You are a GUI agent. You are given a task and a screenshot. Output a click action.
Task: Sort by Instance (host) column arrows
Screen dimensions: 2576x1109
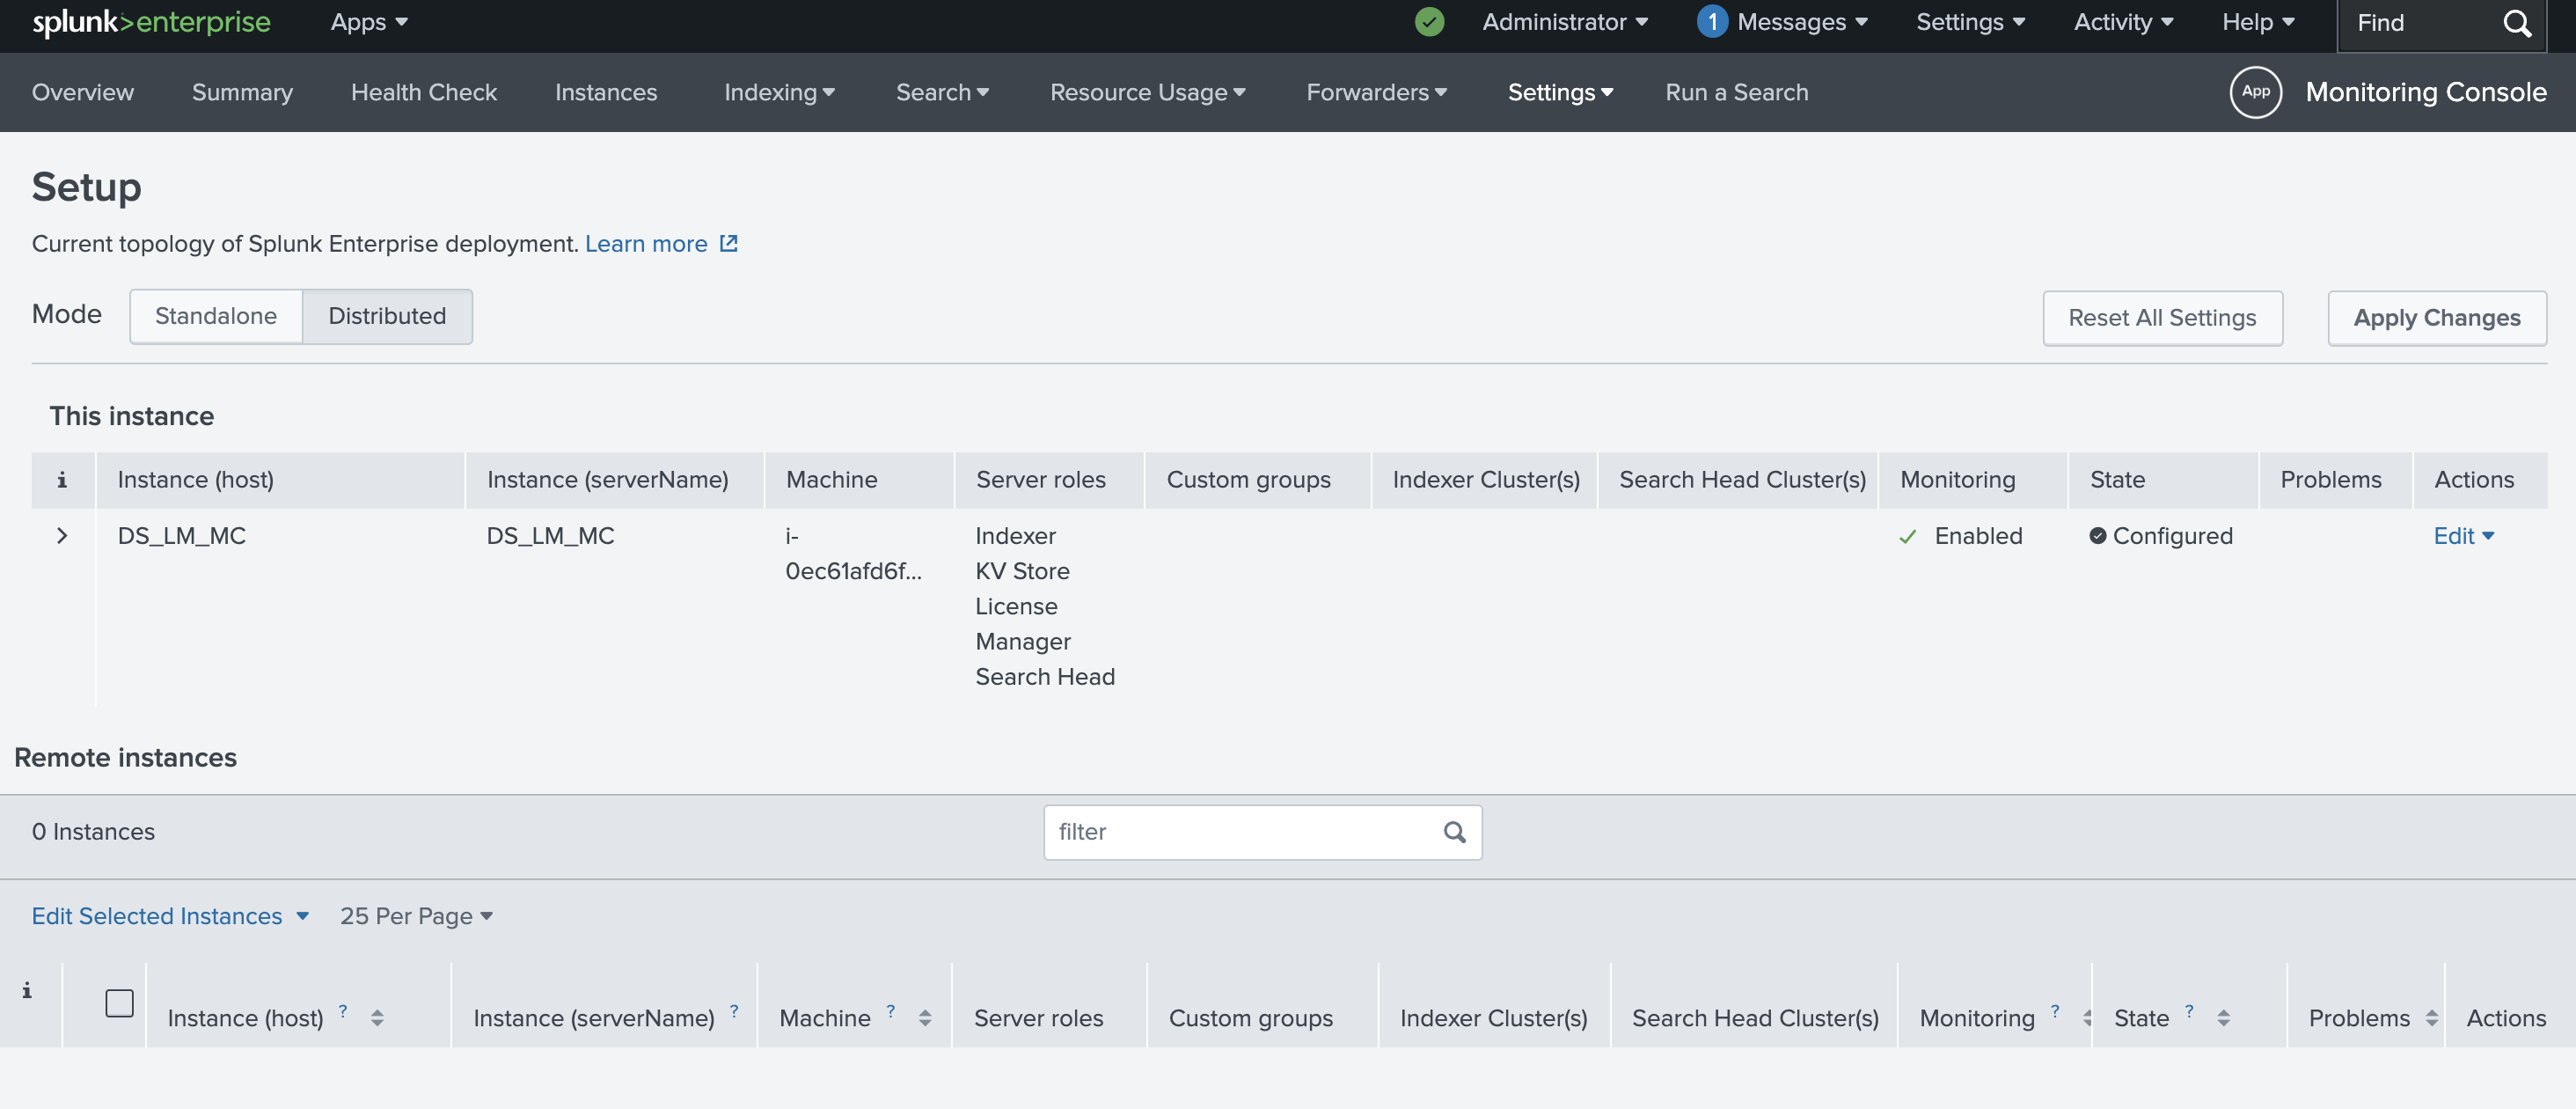pos(378,1017)
